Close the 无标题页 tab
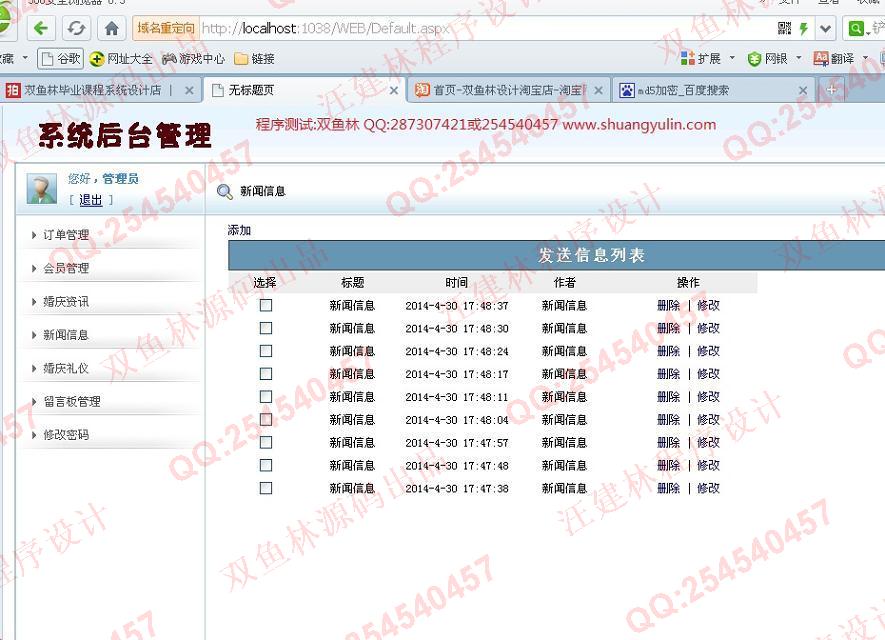Image resolution: width=885 pixels, height=640 pixels. point(394,90)
